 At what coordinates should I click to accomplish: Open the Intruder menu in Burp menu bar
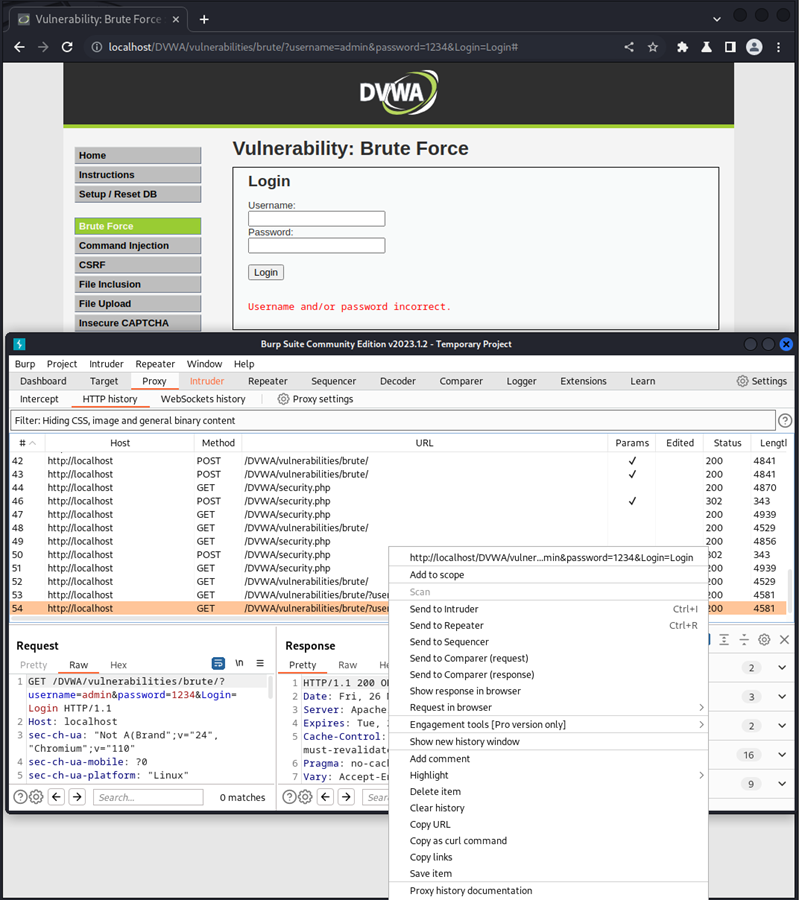pyautogui.click(x=106, y=364)
